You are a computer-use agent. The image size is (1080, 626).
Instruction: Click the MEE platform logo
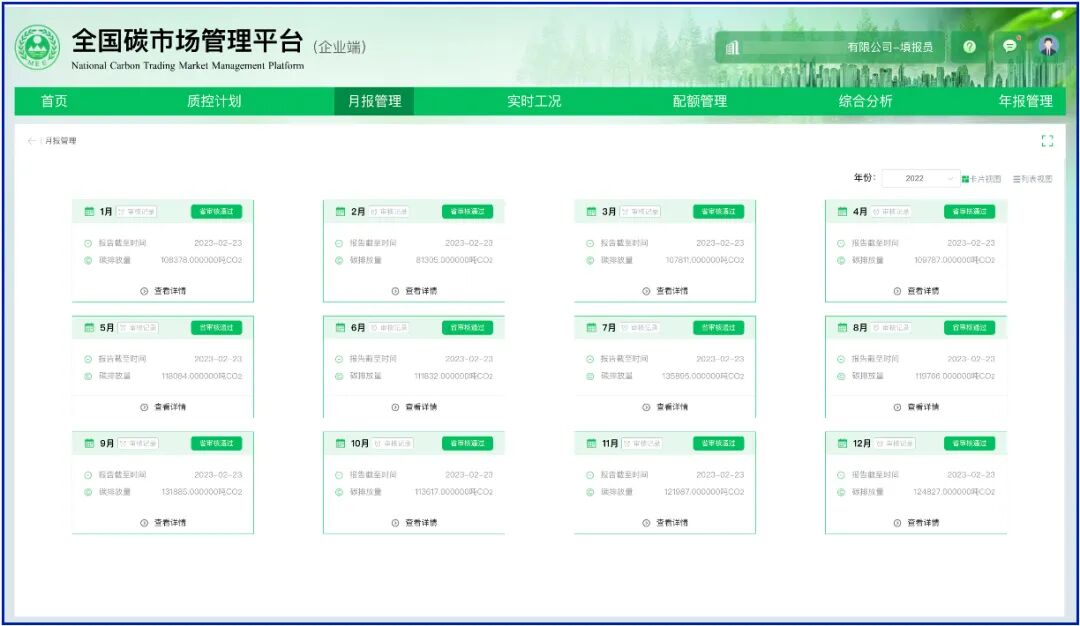click(x=37, y=47)
